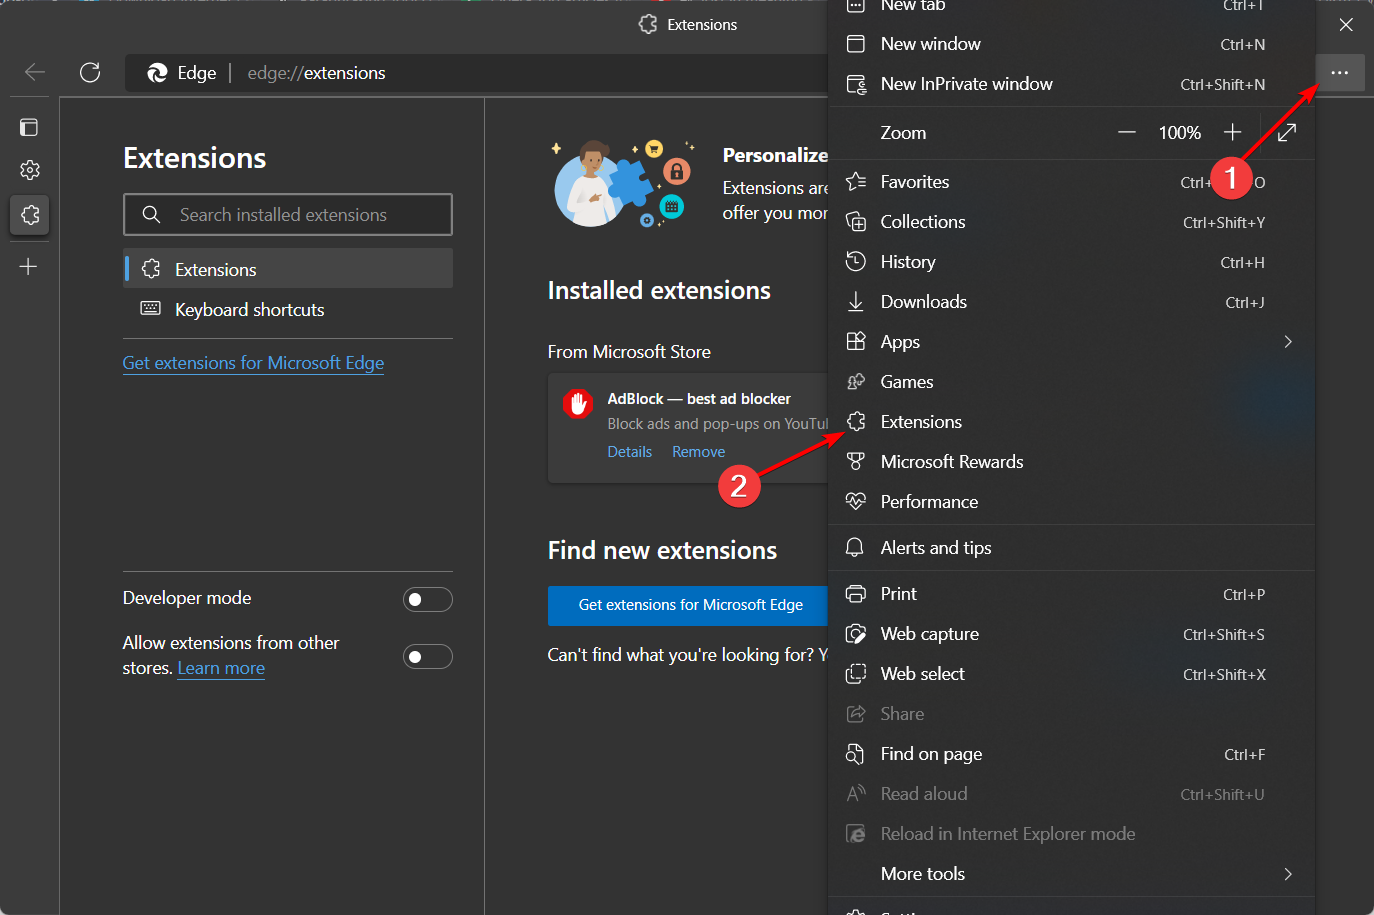The height and width of the screenshot is (915, 1374).
Task: Enable Allow extensions from other stores
Action: click(x=427, y=656)
